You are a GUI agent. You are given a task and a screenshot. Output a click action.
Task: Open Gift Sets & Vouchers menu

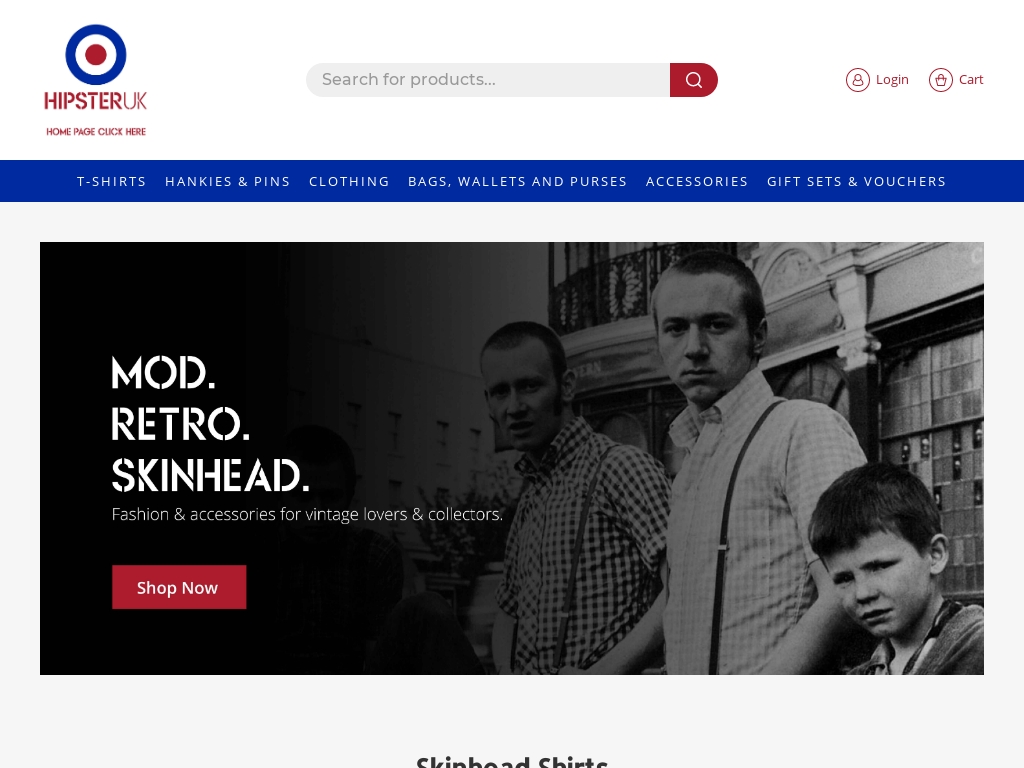tap(856, 182)
